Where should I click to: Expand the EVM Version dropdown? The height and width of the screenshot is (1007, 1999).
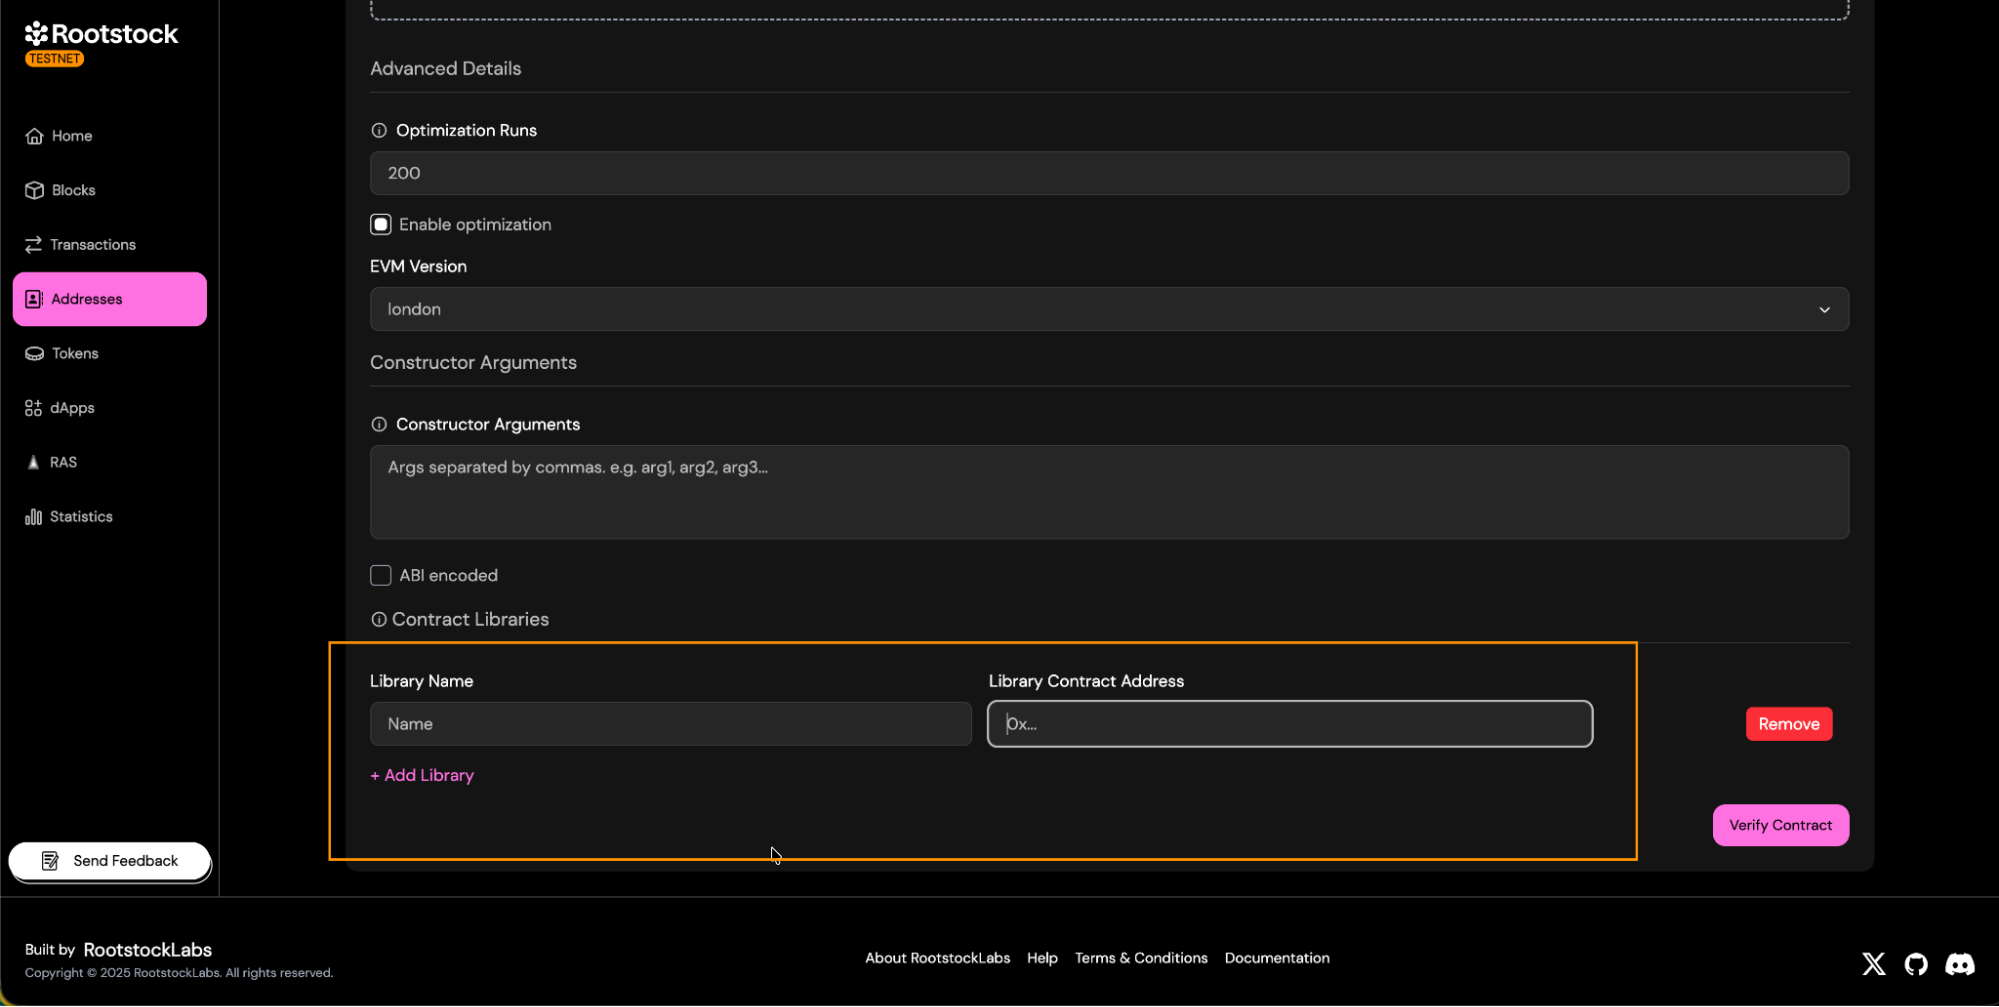pyautogui.click(x=1108, y=310)
